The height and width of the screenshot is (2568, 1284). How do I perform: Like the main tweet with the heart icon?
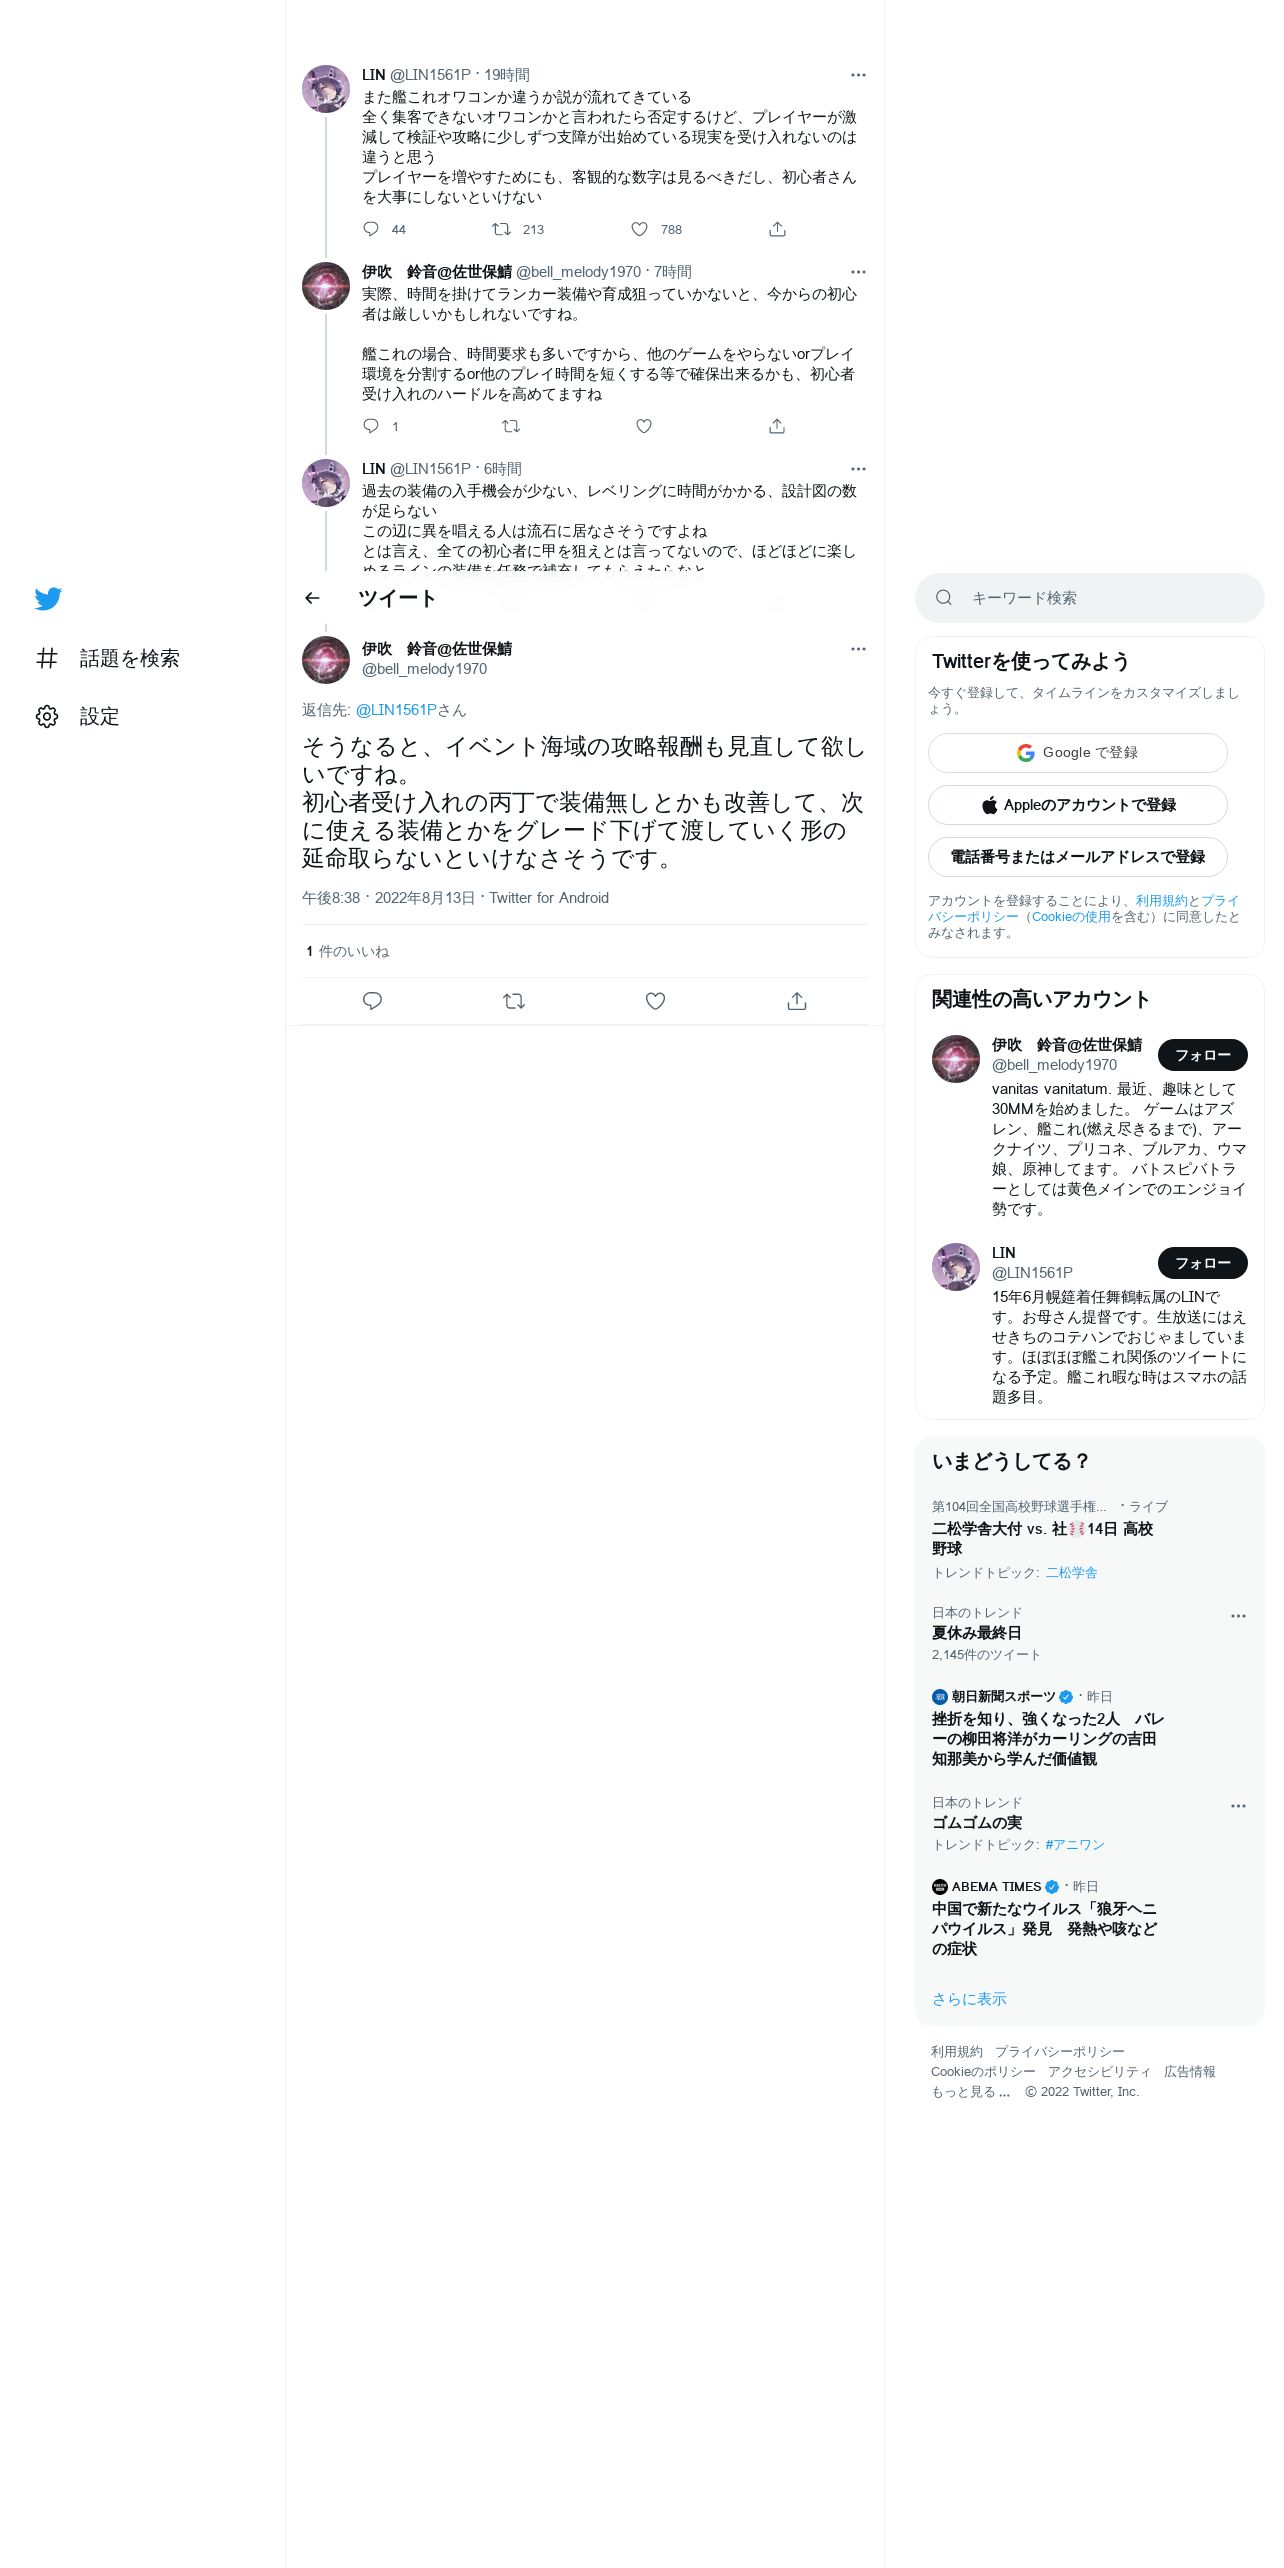[655, 1001]
